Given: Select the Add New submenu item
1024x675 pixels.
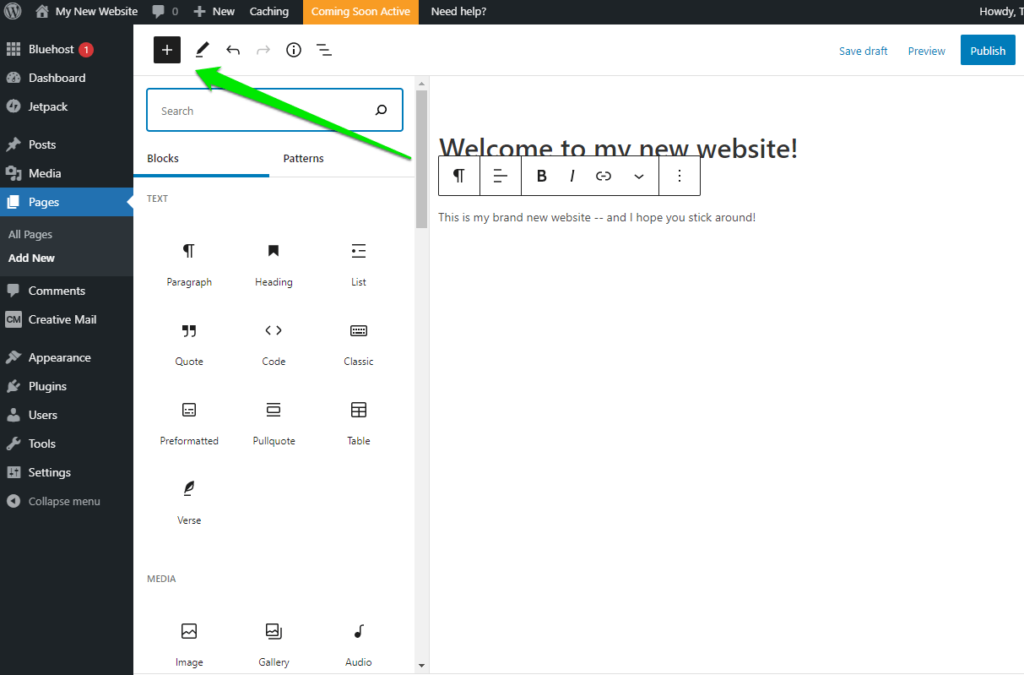Looking at the screenshot, I should click(x=31, y=258).
